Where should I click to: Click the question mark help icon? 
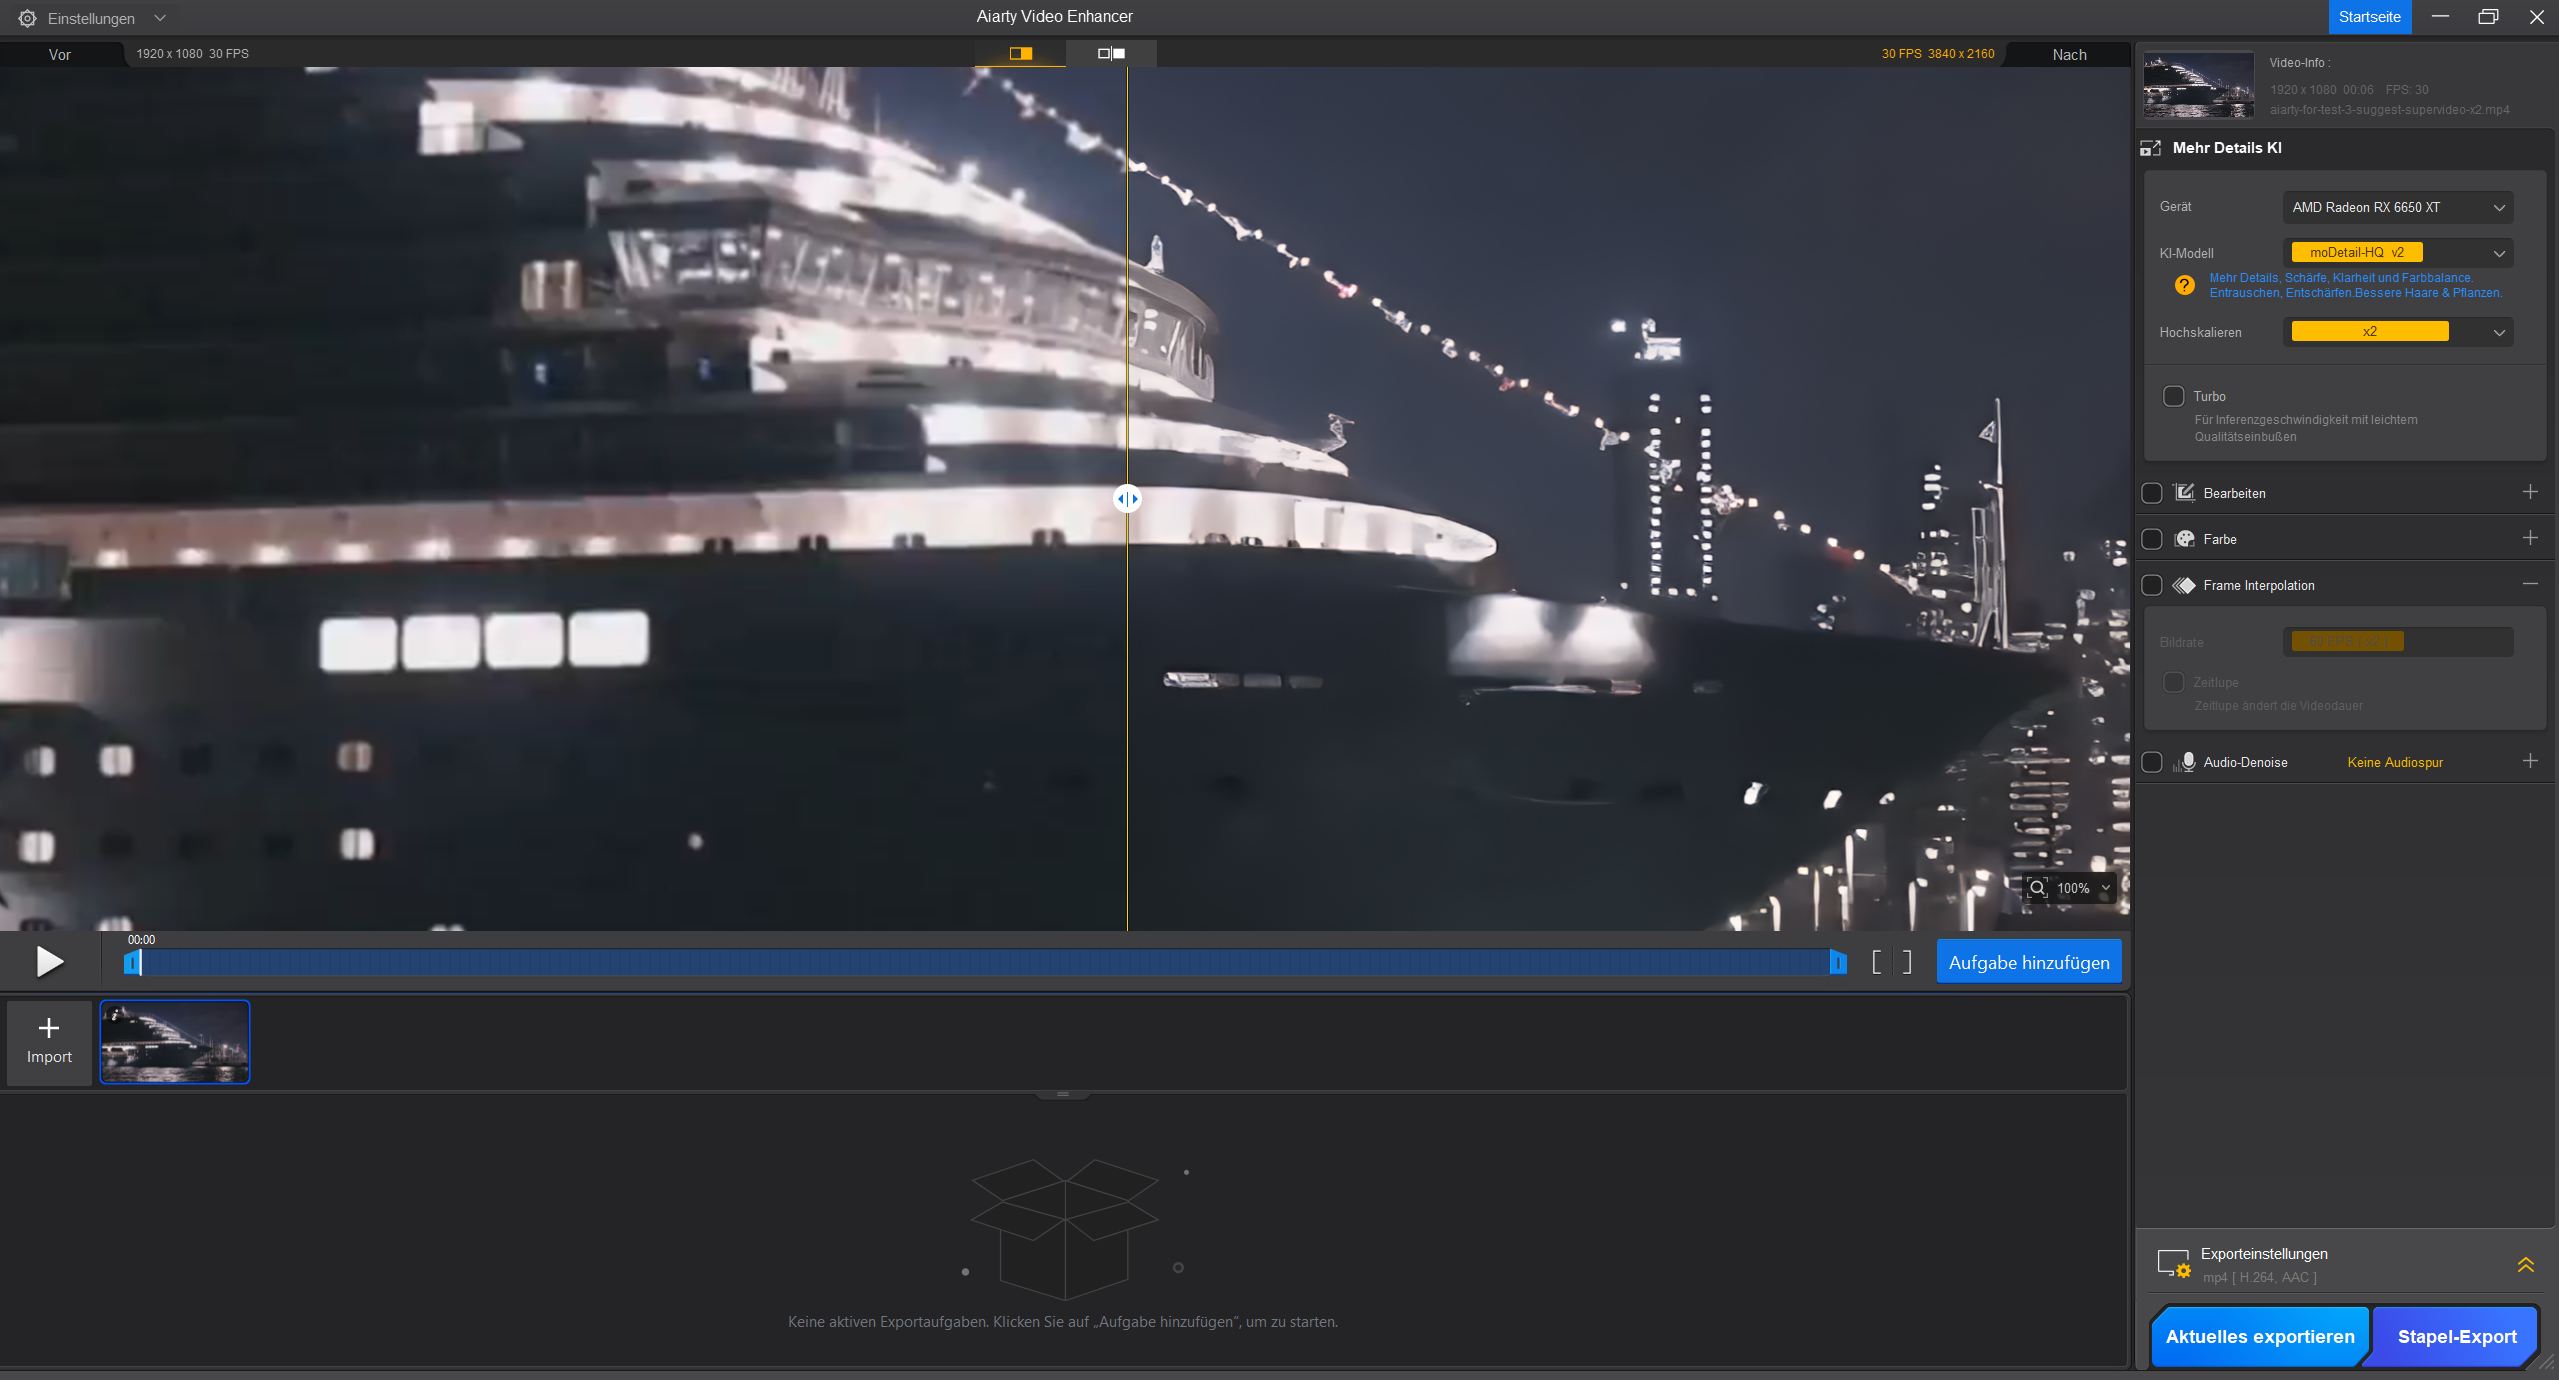[x=2185, y=286]
